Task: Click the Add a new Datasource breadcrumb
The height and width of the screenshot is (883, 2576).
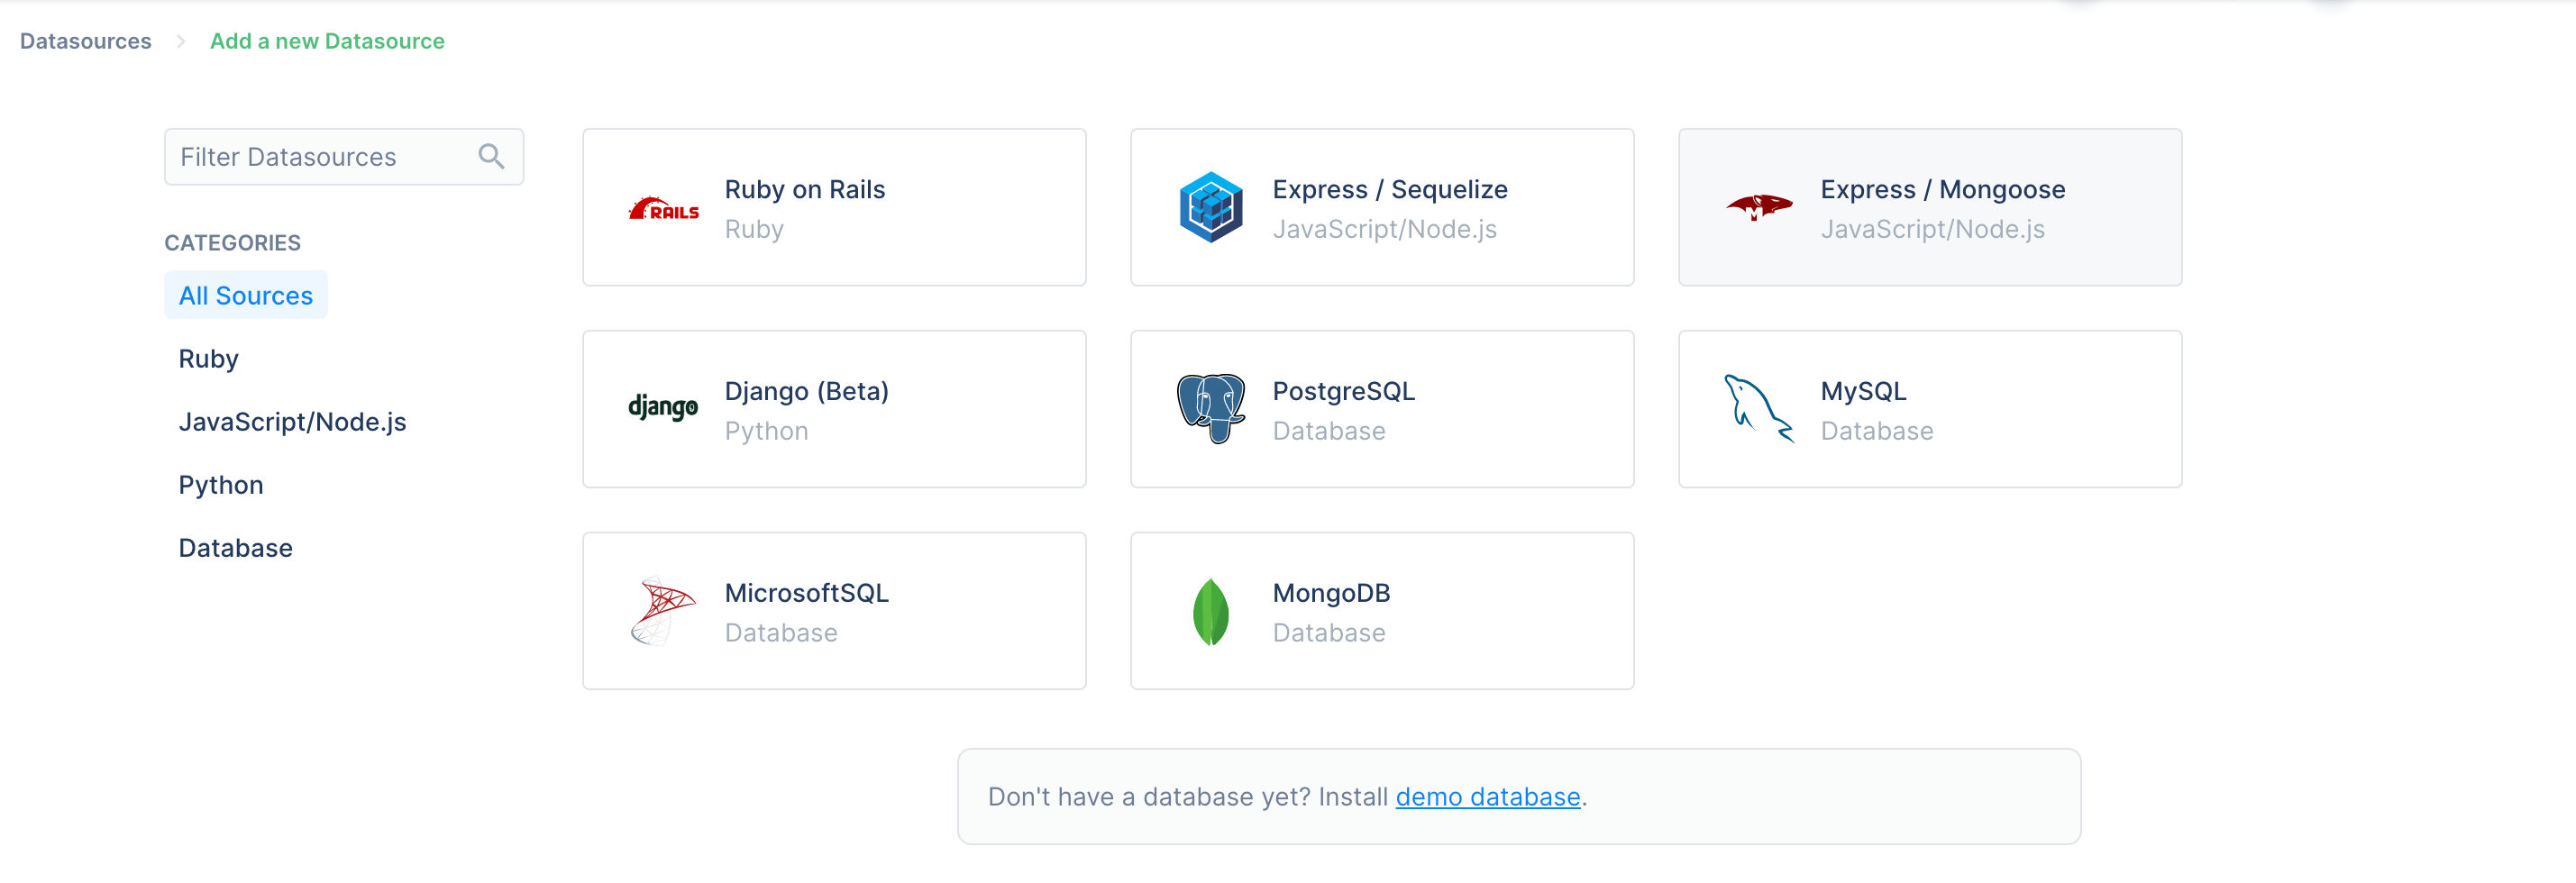Action: (327, 41)
